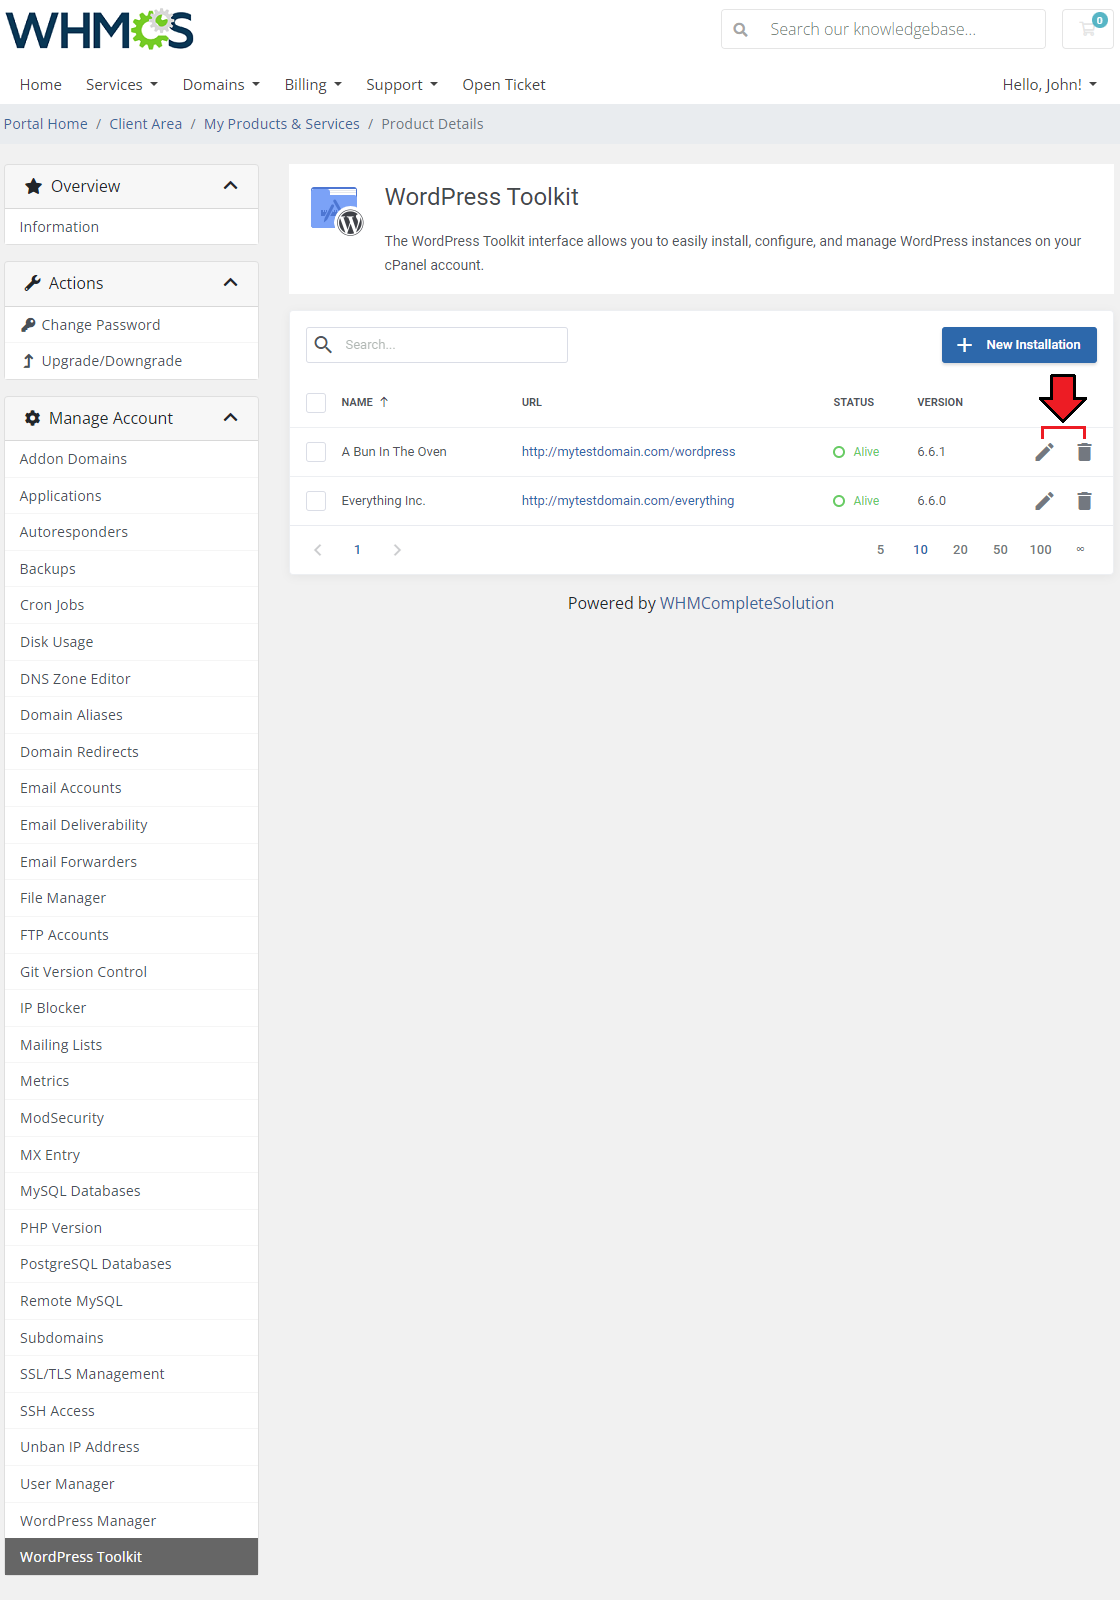Click the WHMCS logo
1120x1600 pixels.
[100, 30]
